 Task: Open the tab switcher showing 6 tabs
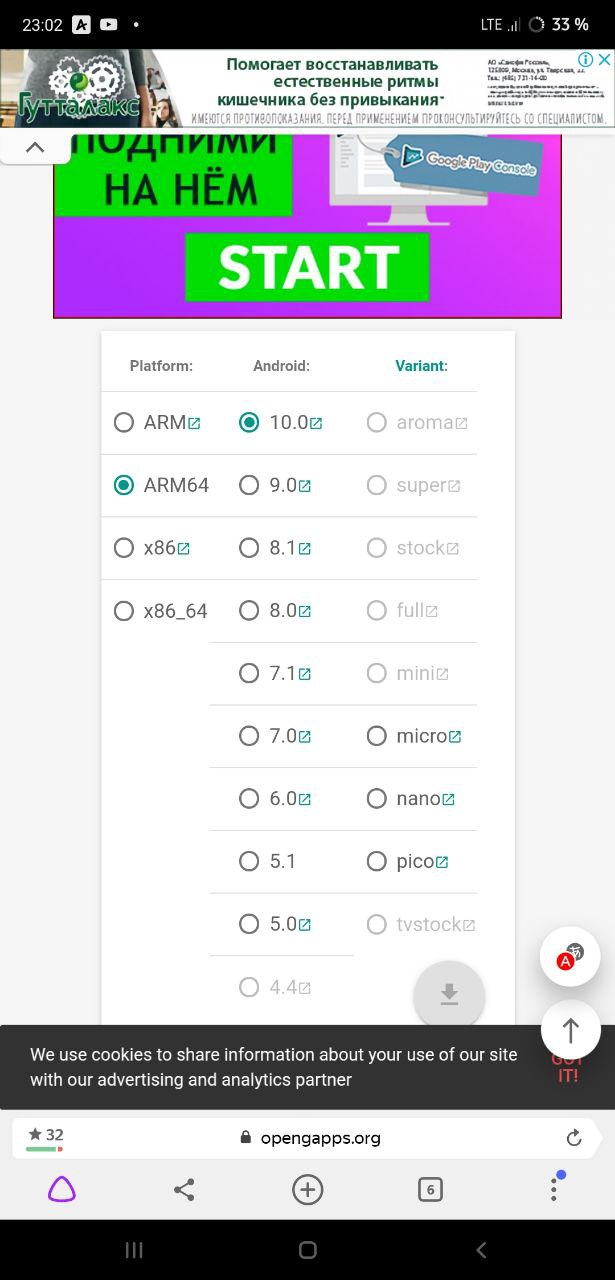click(430, 1189)
